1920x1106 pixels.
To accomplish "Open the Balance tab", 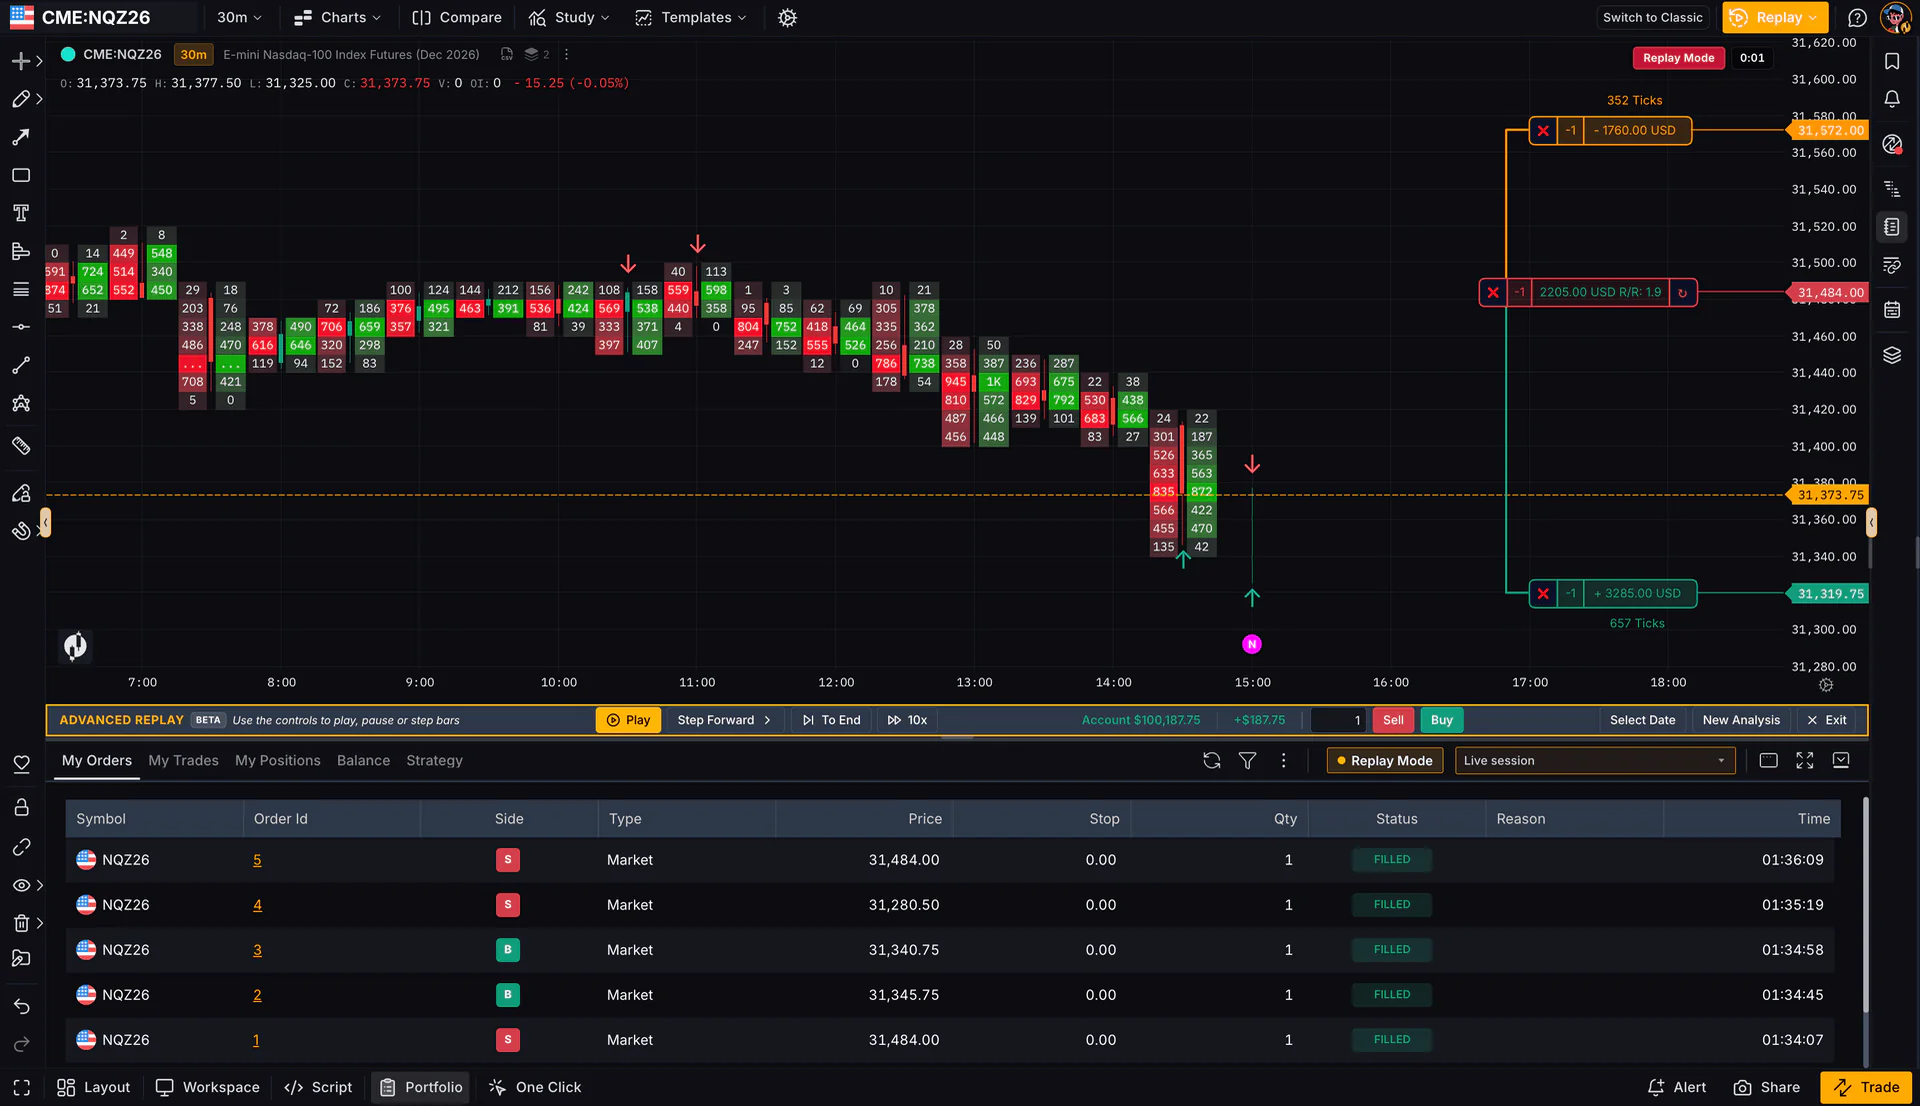I will 363,761.
